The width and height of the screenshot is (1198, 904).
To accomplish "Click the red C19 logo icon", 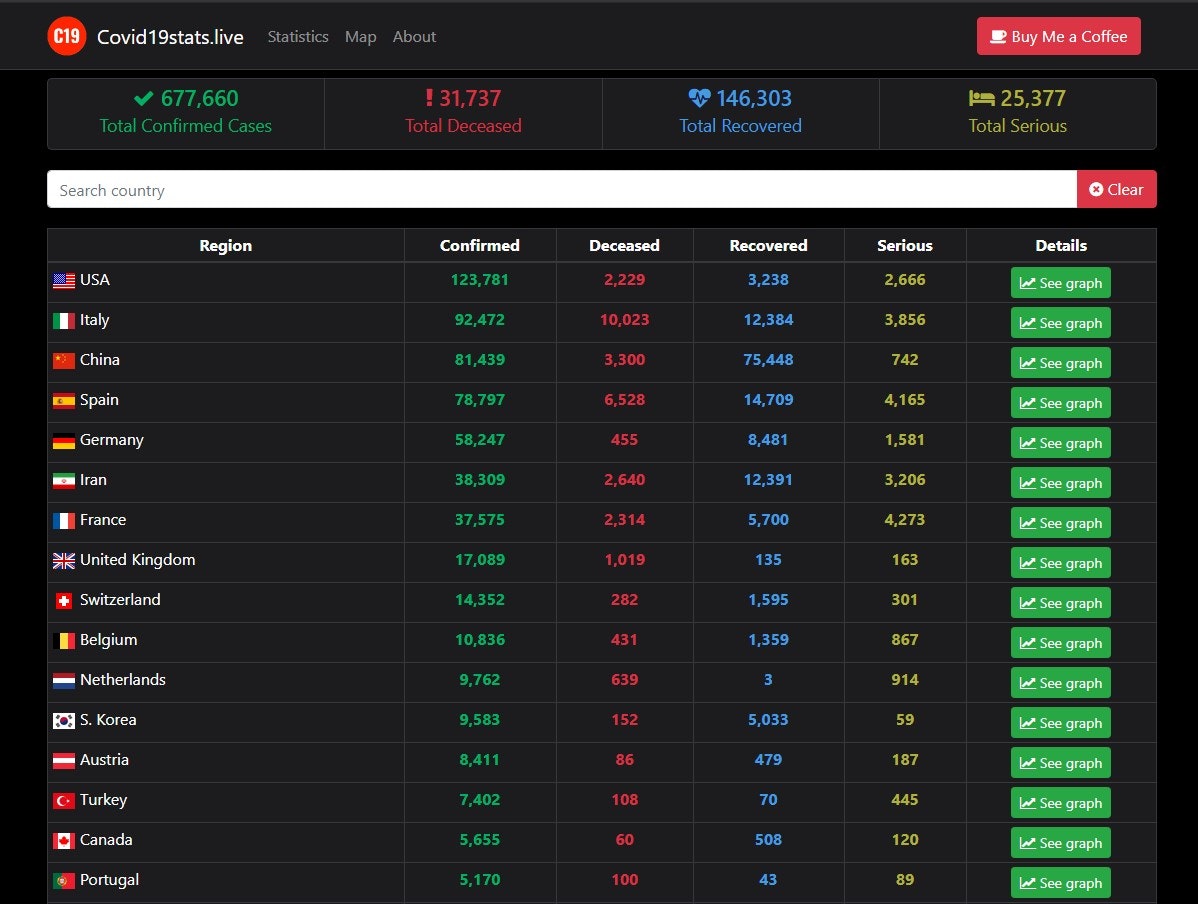I will [67, 37].
